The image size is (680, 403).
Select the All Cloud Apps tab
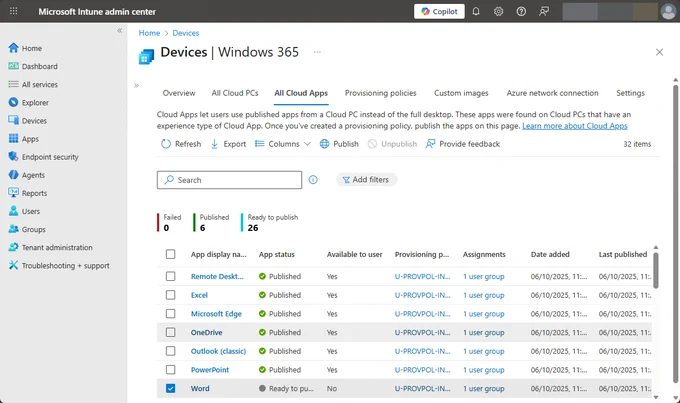301,93
